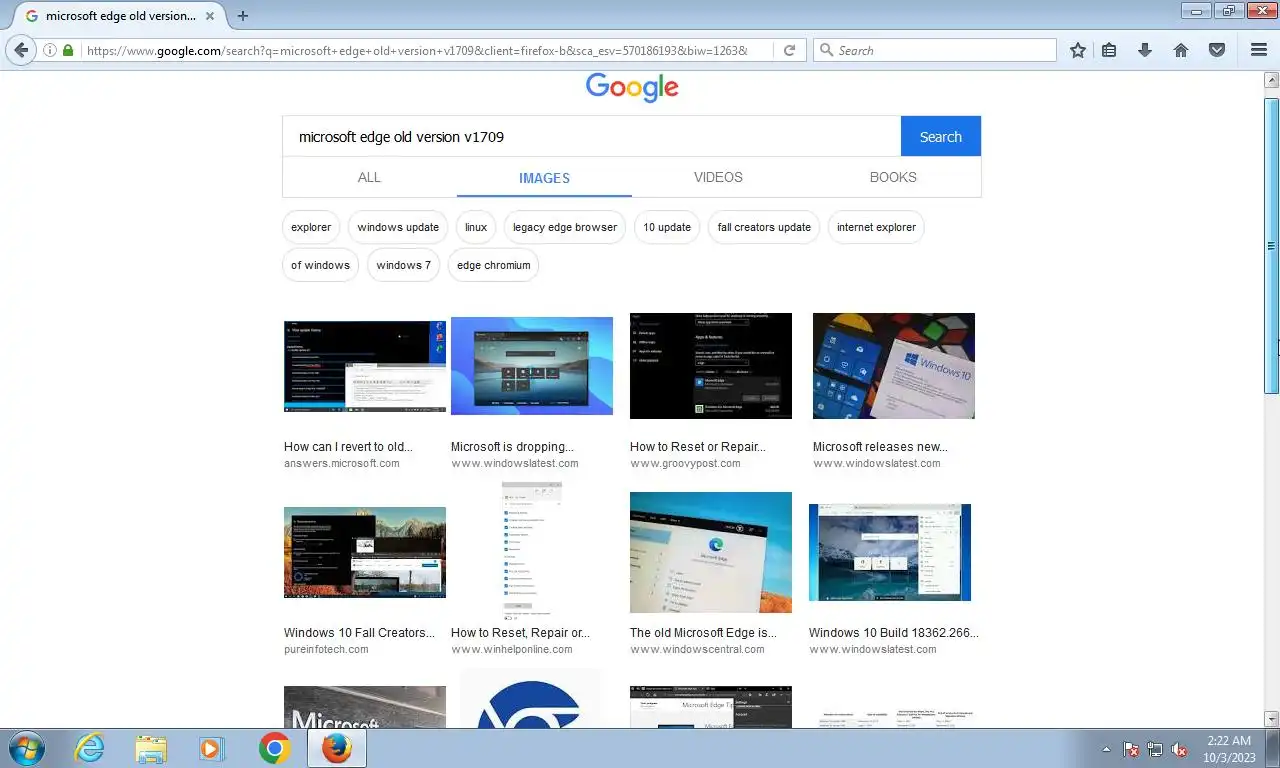1280x768 pixels.
Task: Launch Google Chrome from taskbar
Action: 274,748
